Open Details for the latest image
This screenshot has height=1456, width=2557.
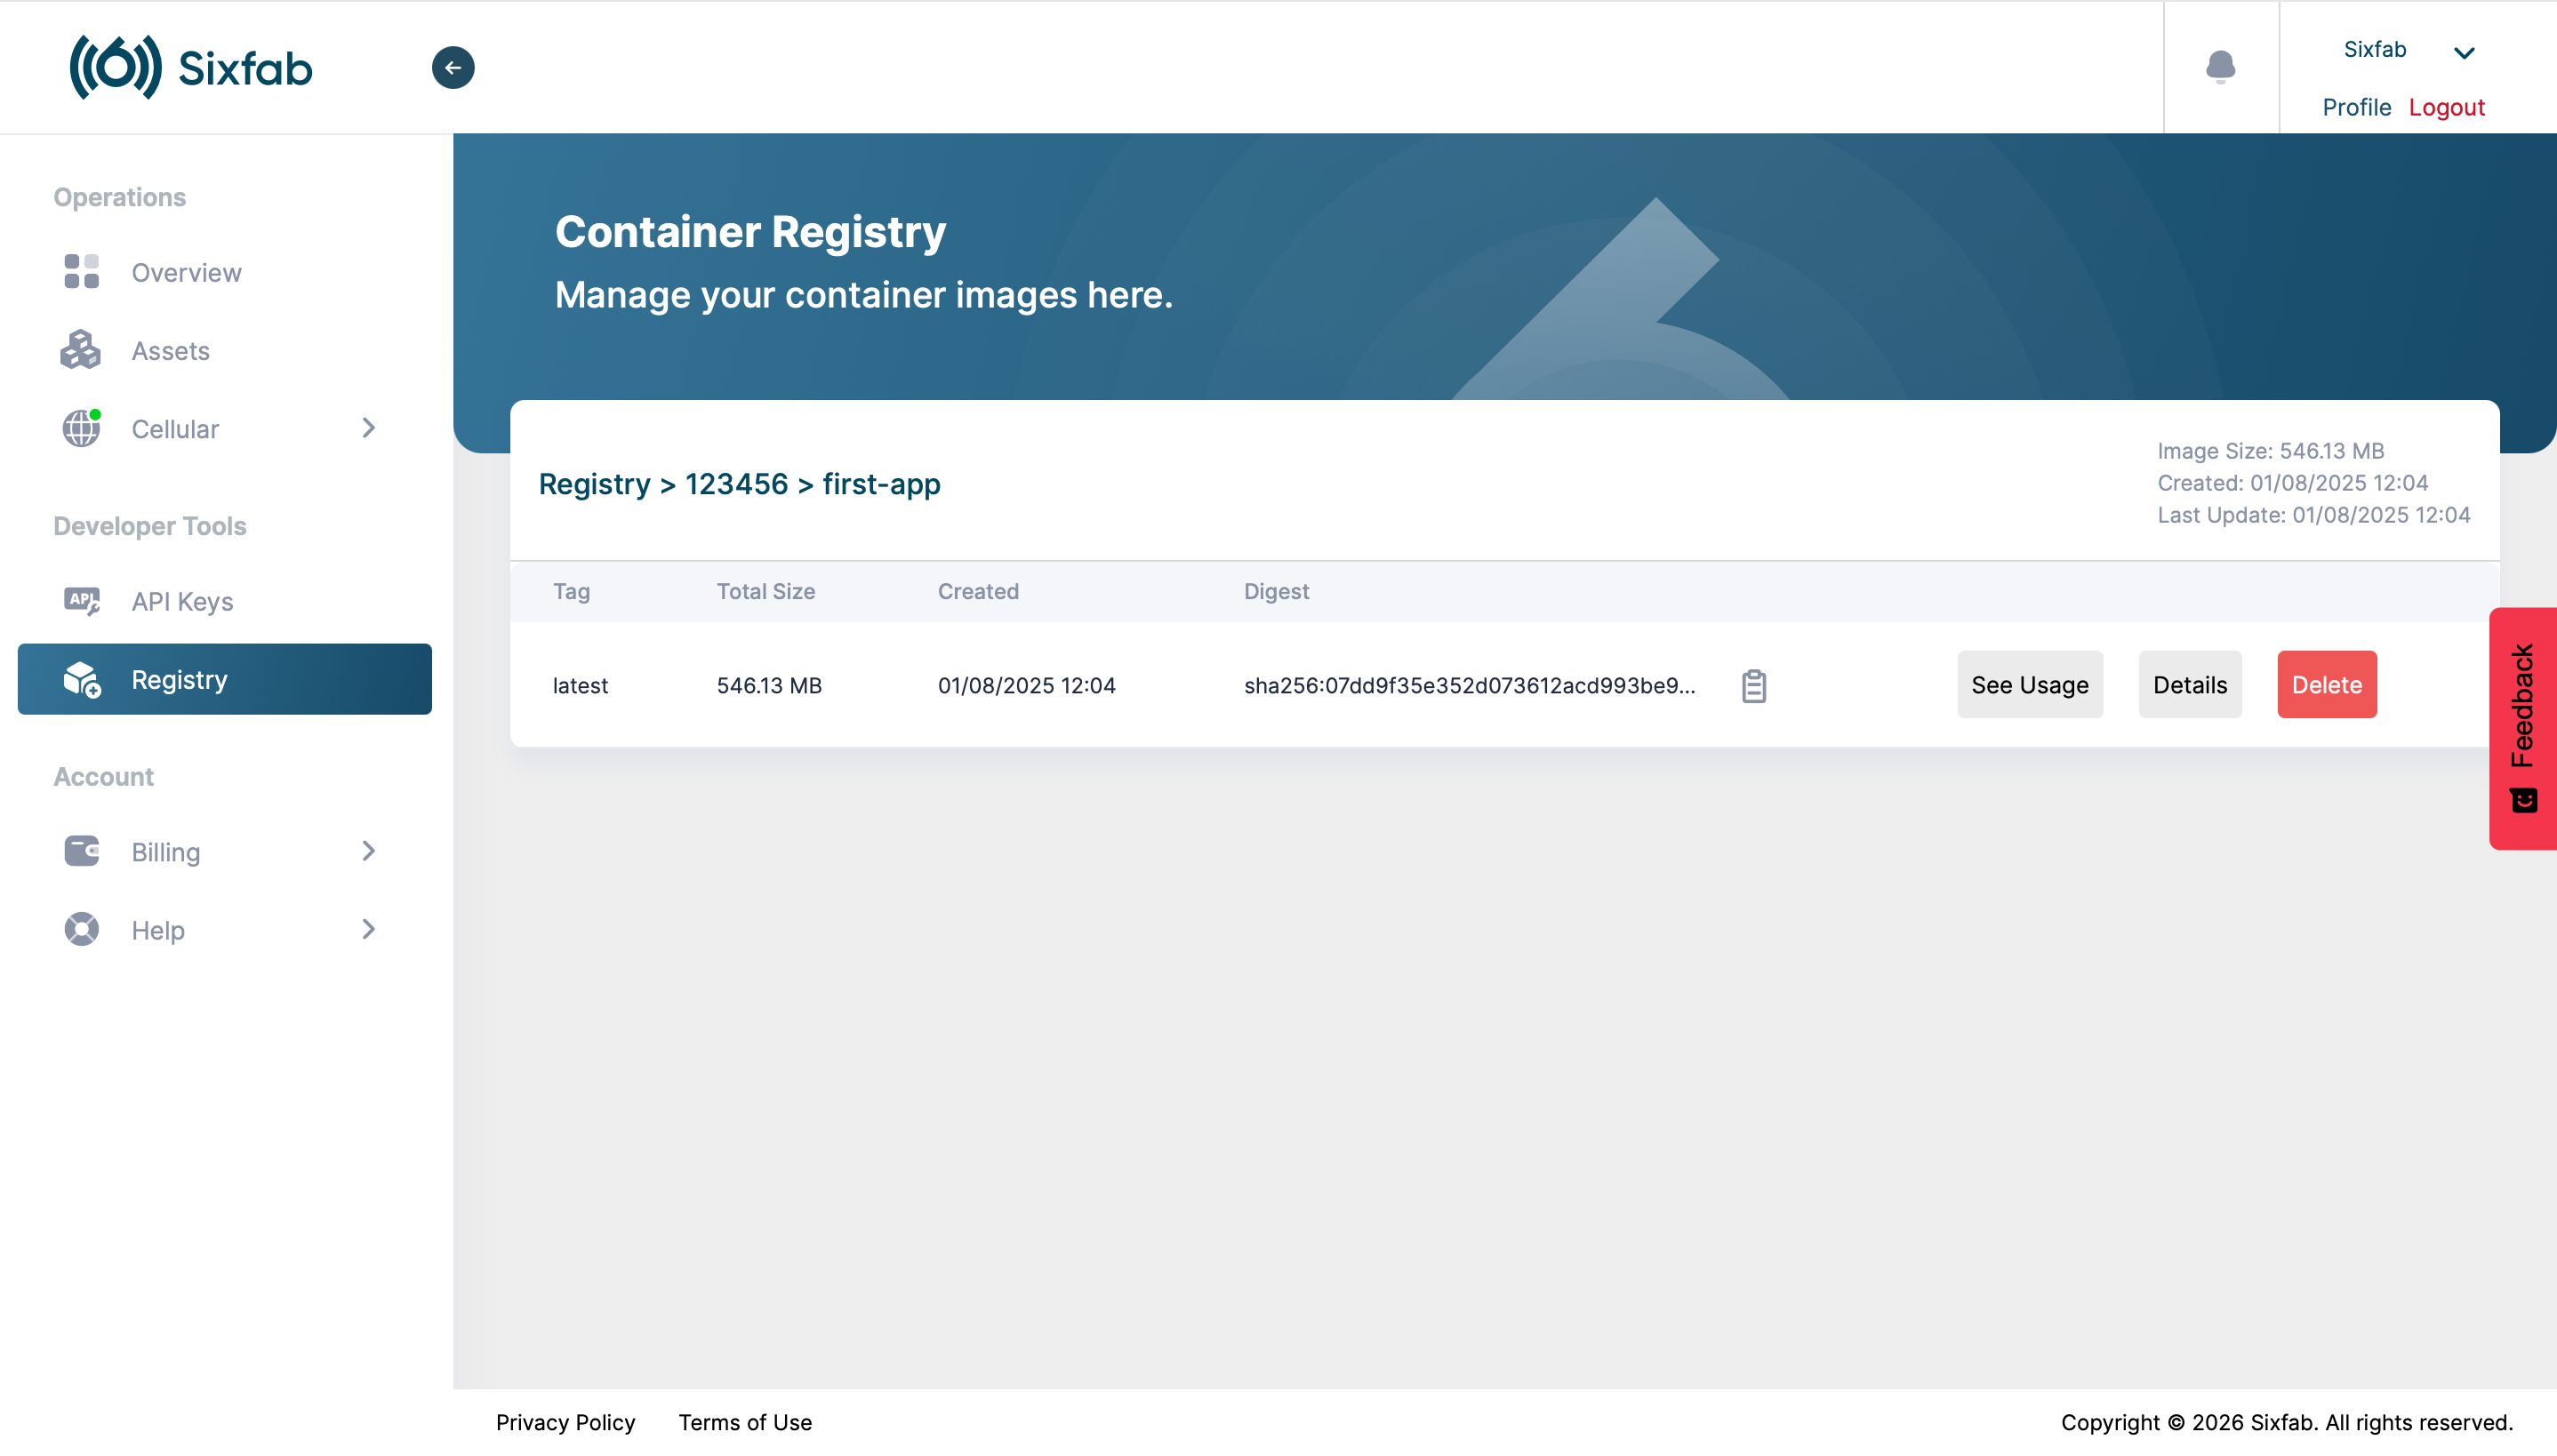(x=2189, y=684)
